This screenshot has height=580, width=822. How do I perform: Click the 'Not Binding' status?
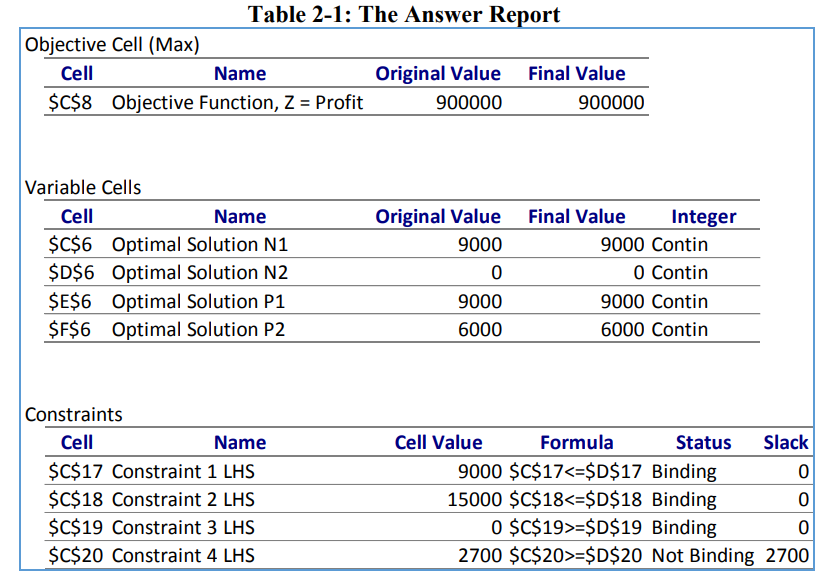click(702, 555)
